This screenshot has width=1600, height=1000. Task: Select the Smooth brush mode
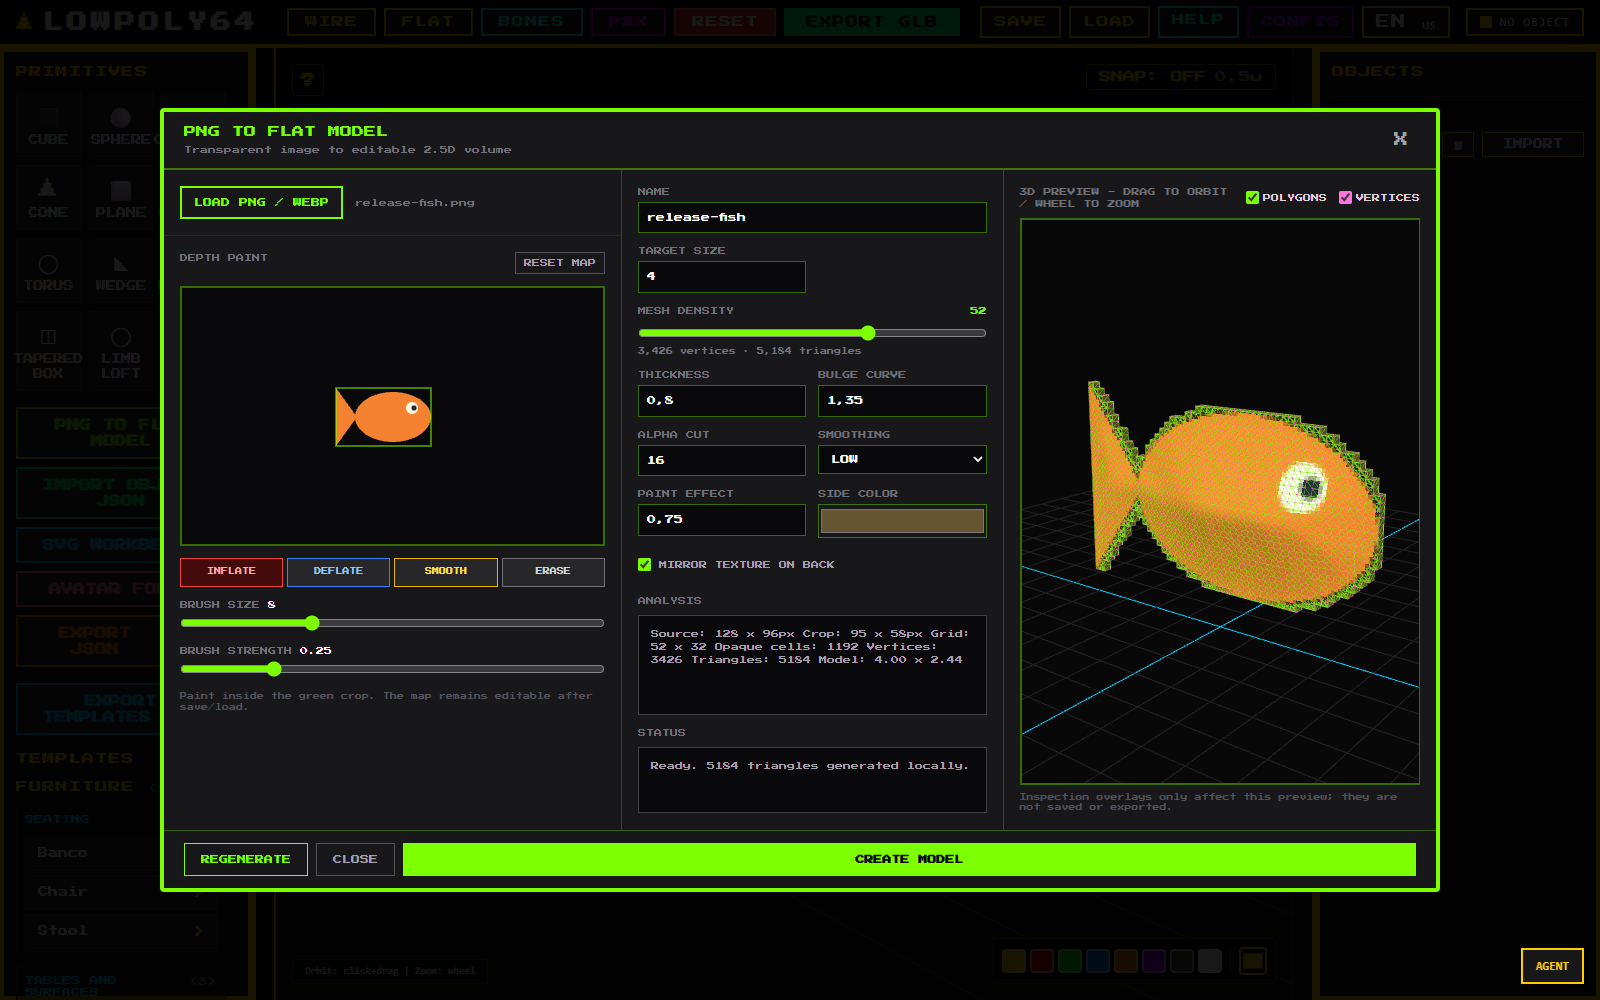pos(445,571)
